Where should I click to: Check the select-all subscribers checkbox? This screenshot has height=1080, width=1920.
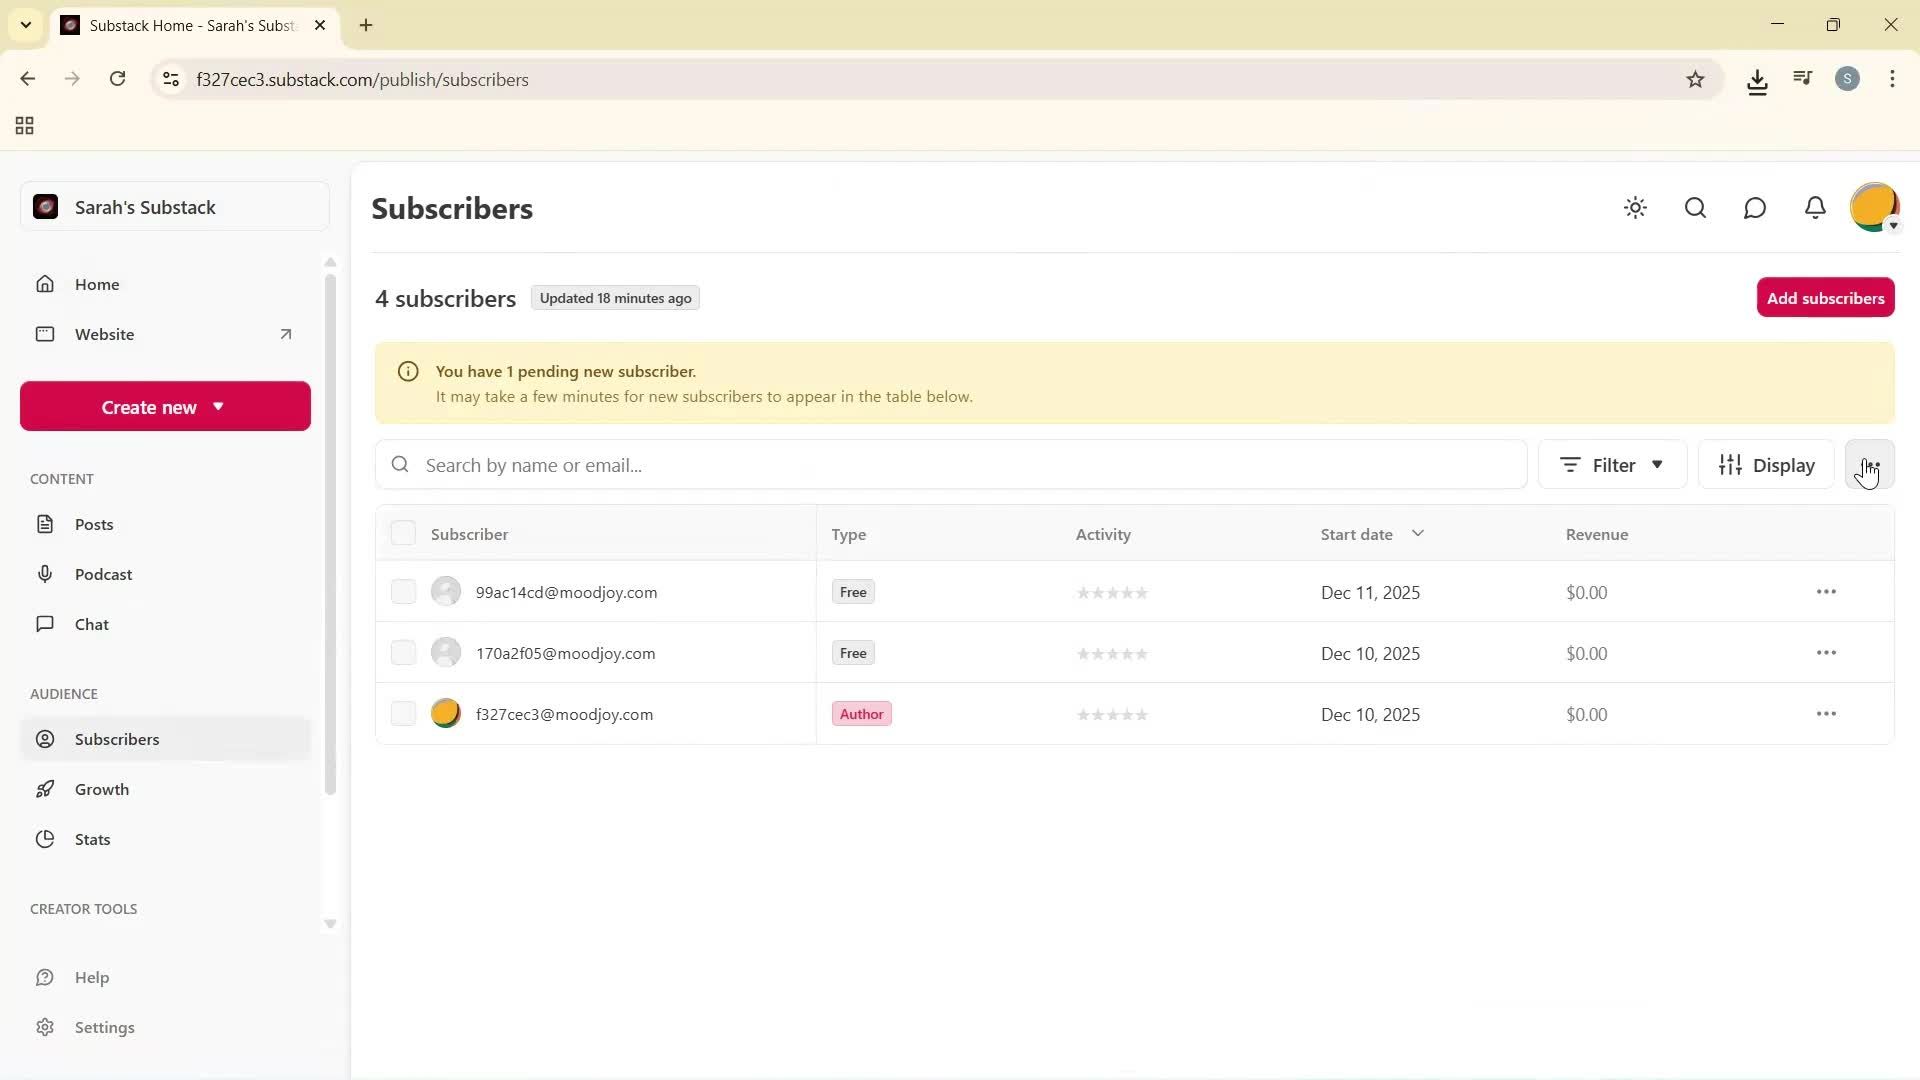[x=403, y=532]
